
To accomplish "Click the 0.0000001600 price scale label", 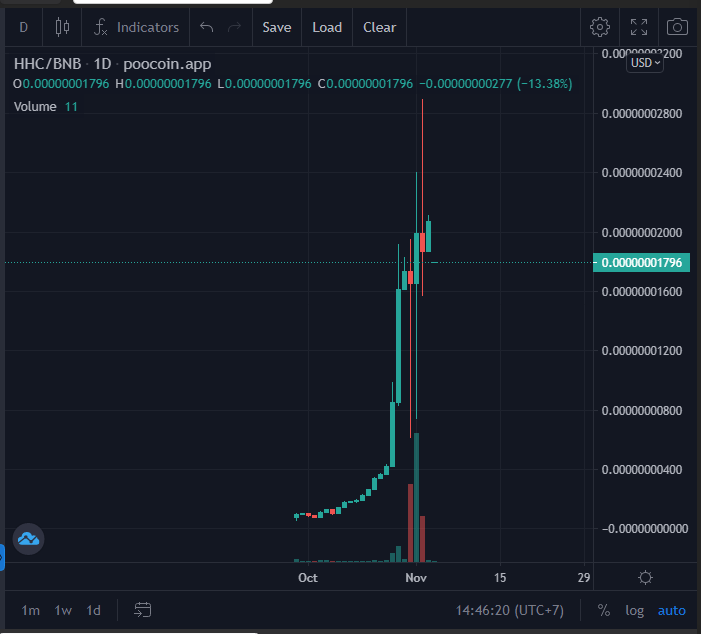I will click(642, 292).
